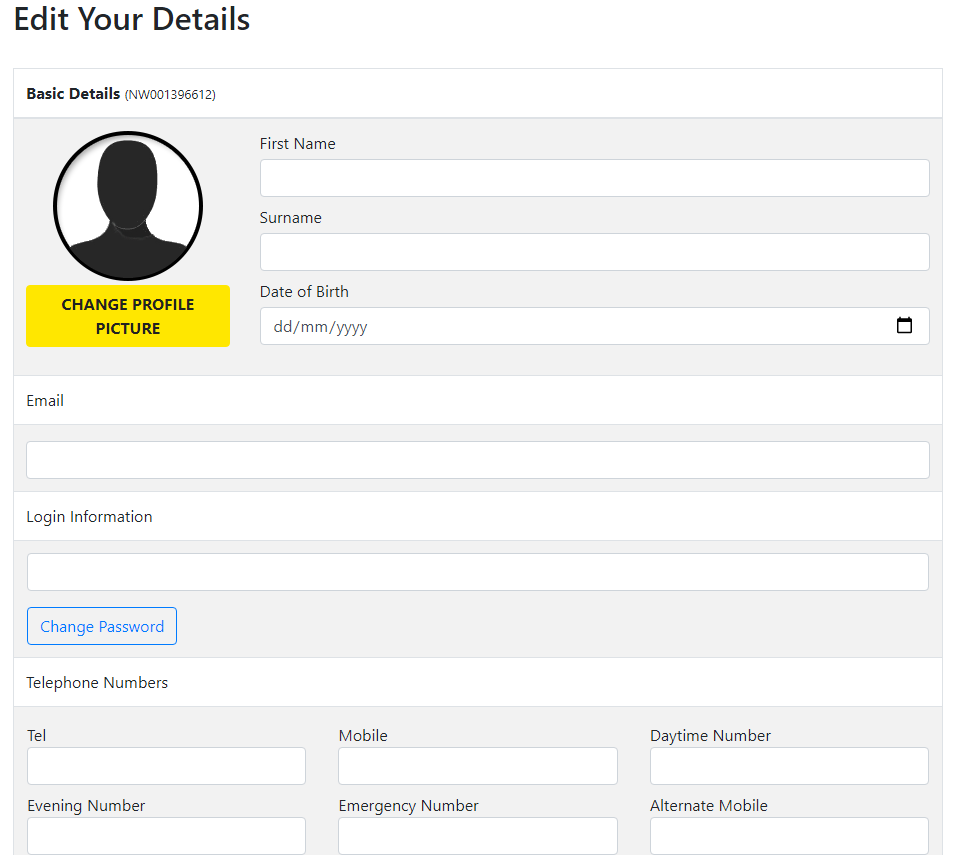
Task: Click the Emergency Number input
Action: tap(477, 836)
